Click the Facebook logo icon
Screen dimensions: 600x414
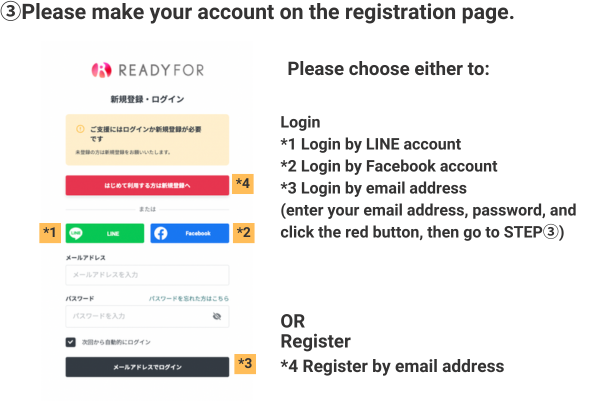(x=161, y=233)
